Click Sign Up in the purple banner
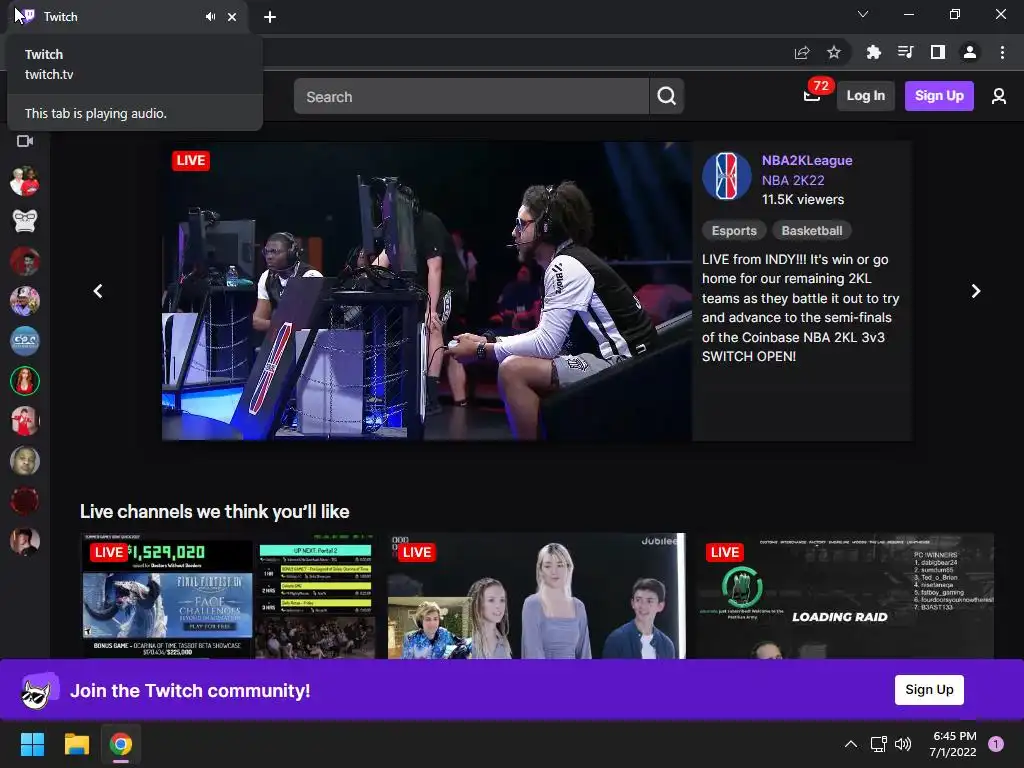Image resolution: width=1024 pixels, height=768 pixels. 929,690
